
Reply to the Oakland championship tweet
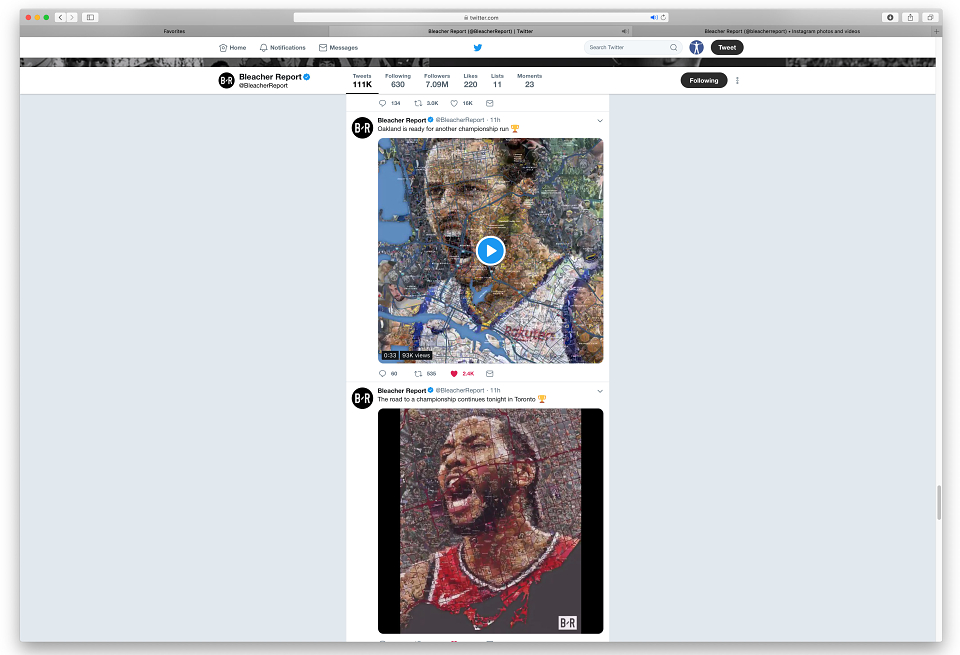click(383, 373)
